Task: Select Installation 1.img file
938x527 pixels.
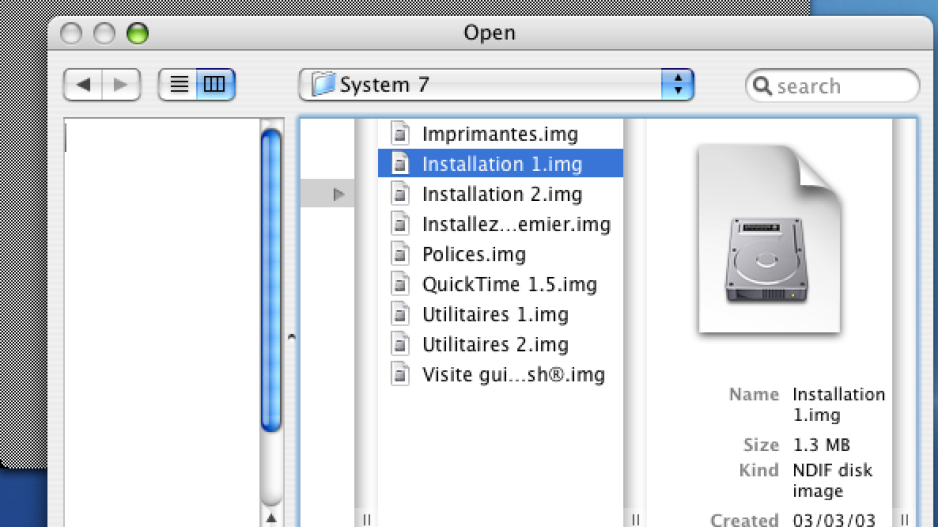Action: click(501, 163)
